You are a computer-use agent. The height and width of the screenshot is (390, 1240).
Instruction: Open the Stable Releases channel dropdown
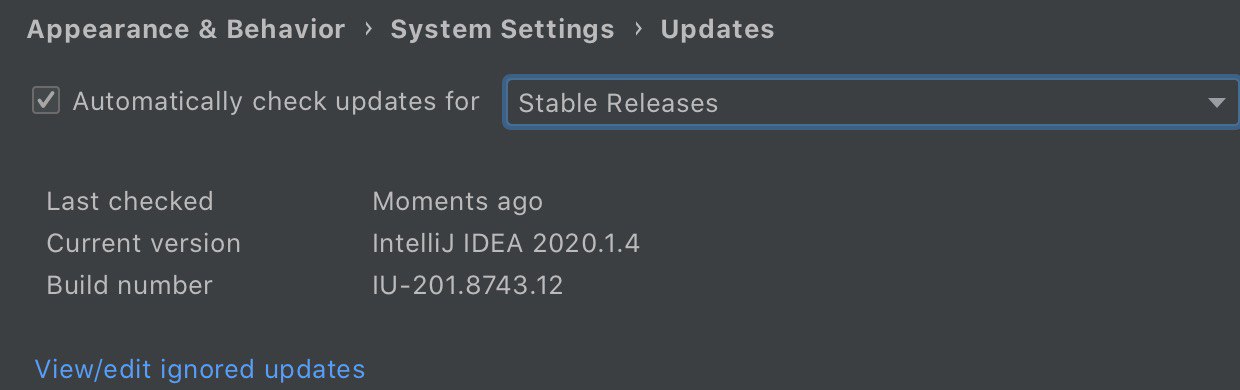(872, 102)
